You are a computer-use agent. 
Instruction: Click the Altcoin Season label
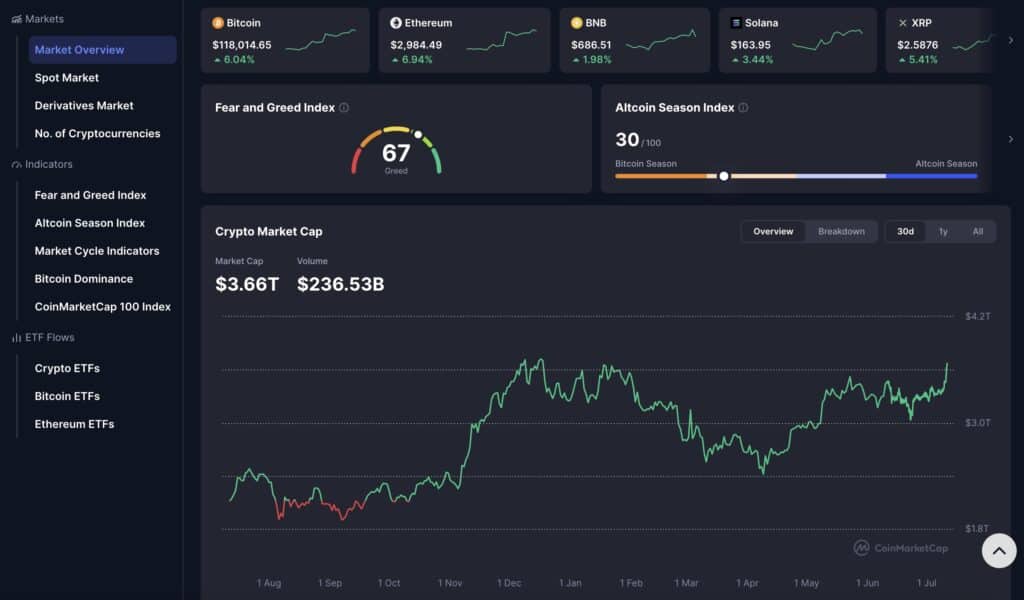click(x=946, y=164)
